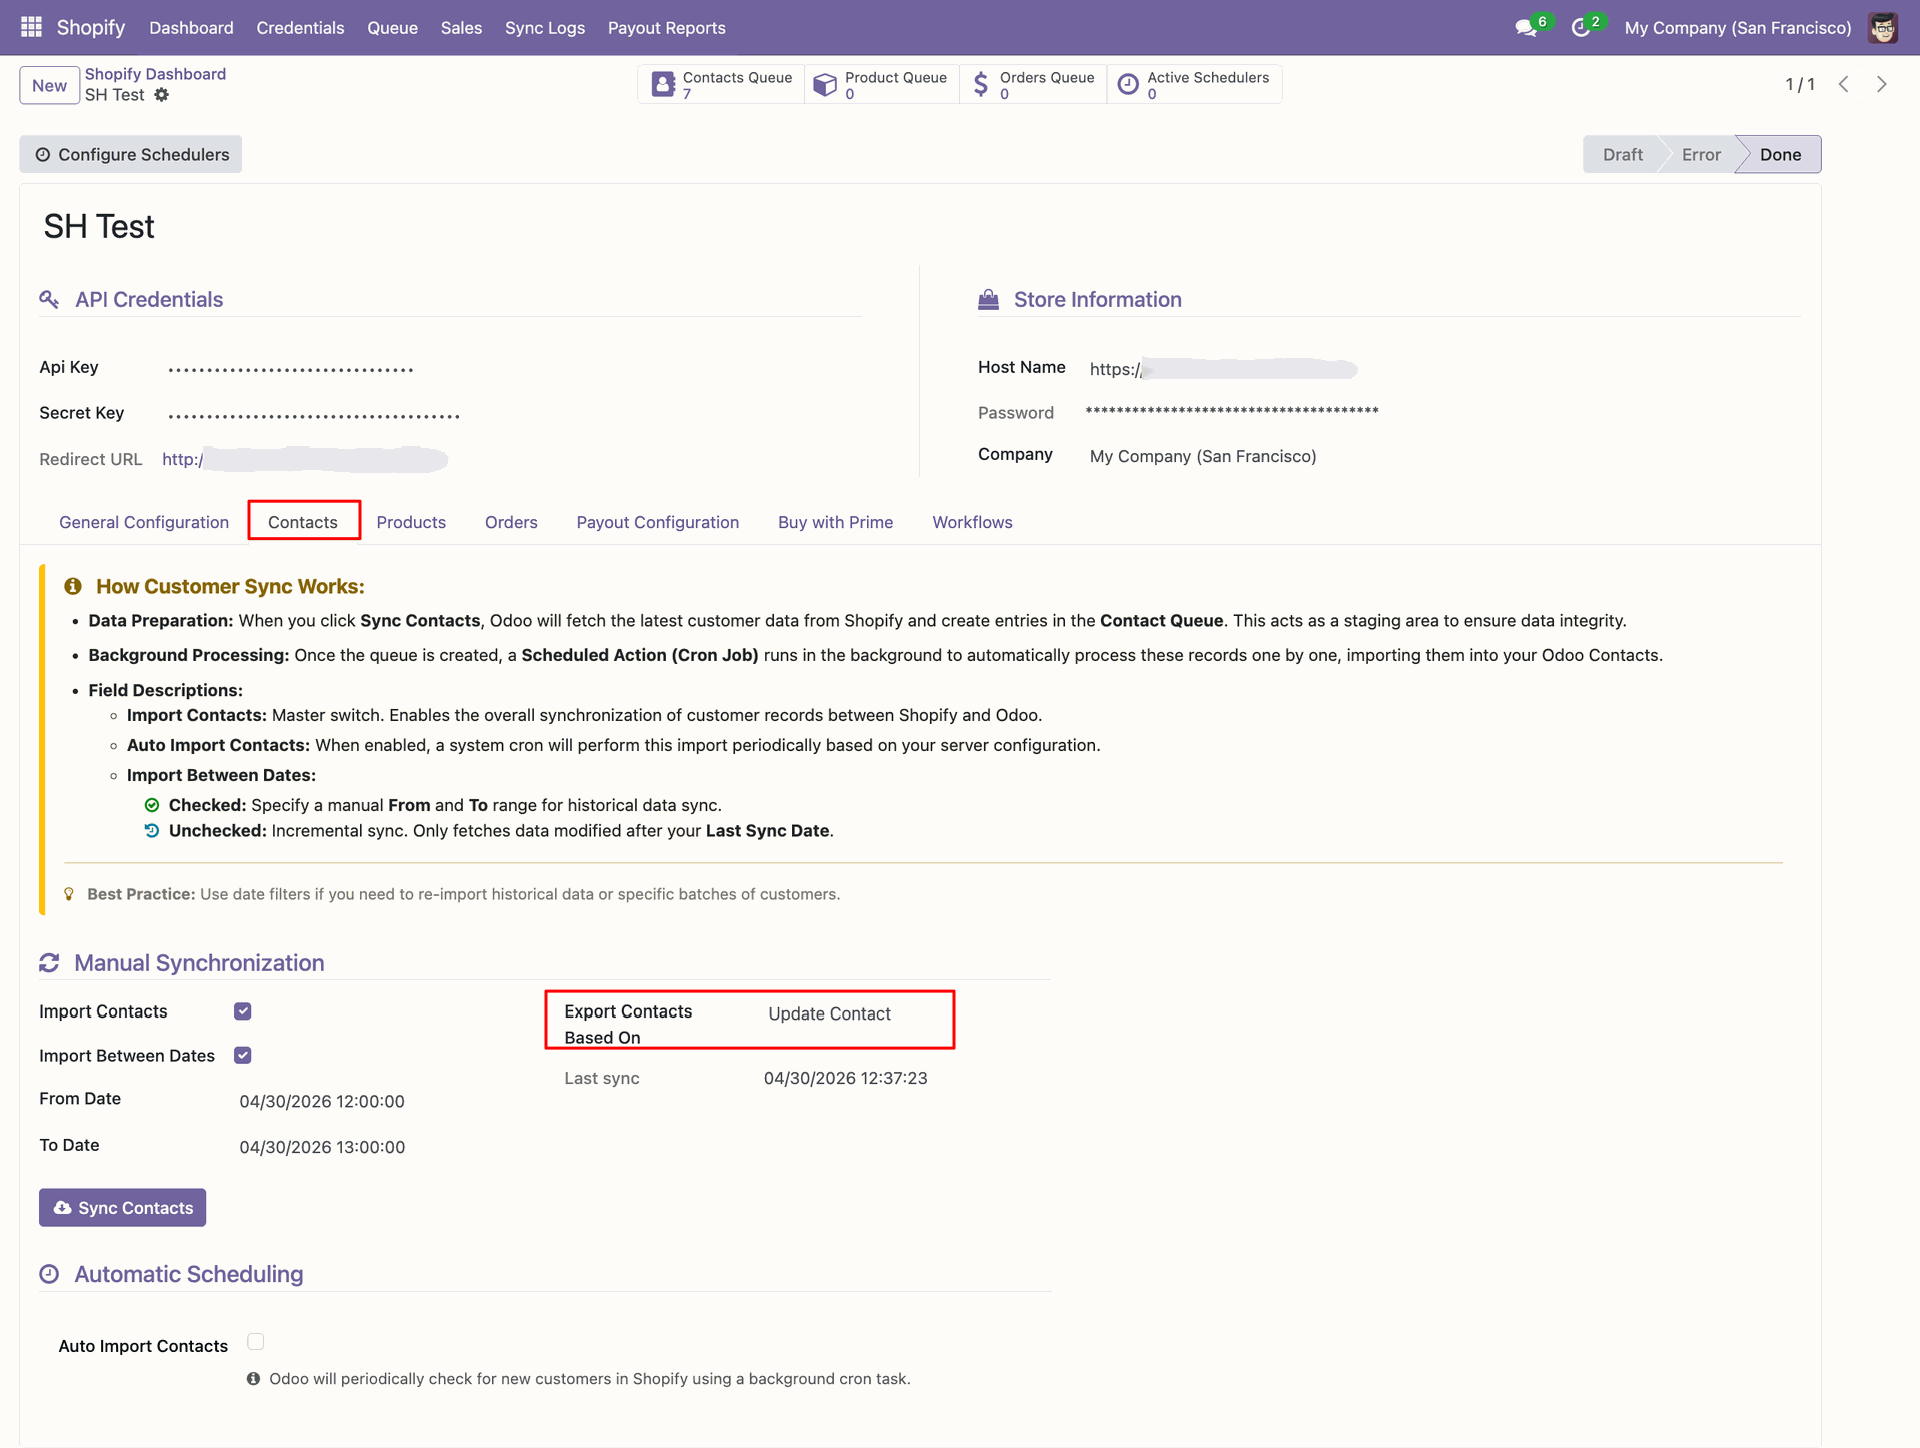Open the Active Schedulers stat button
Screen dimensions: 1920x1448
click(1194, 84)
